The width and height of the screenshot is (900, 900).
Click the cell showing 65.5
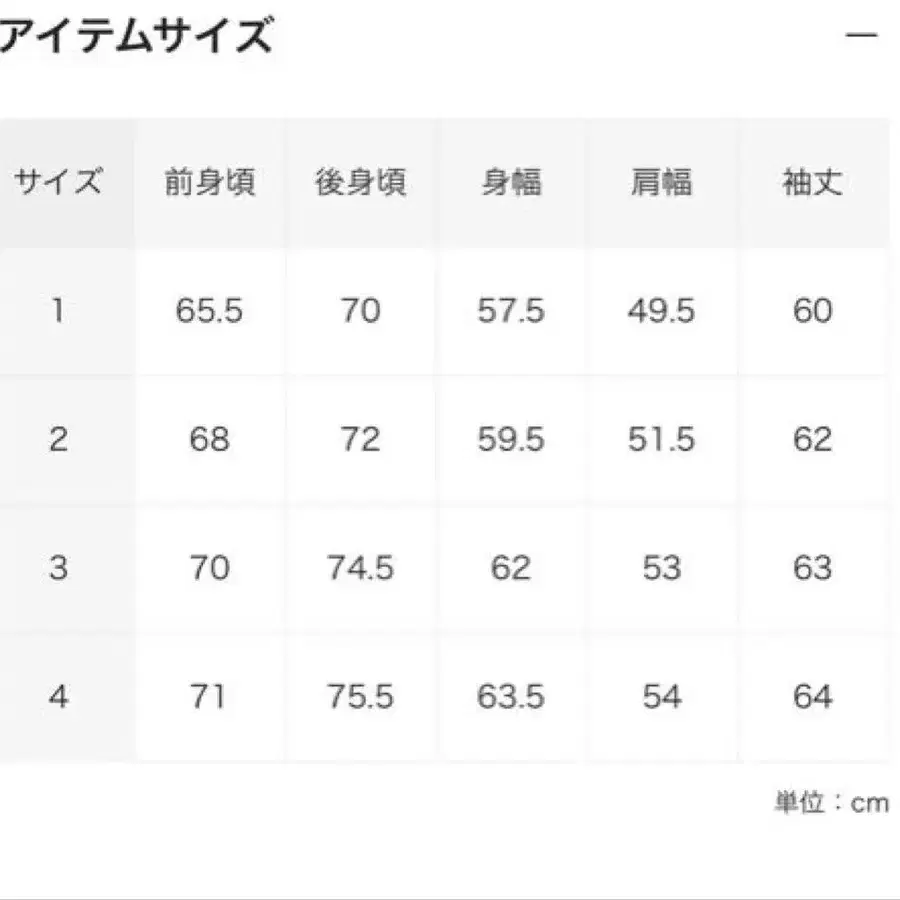point(210,308)
